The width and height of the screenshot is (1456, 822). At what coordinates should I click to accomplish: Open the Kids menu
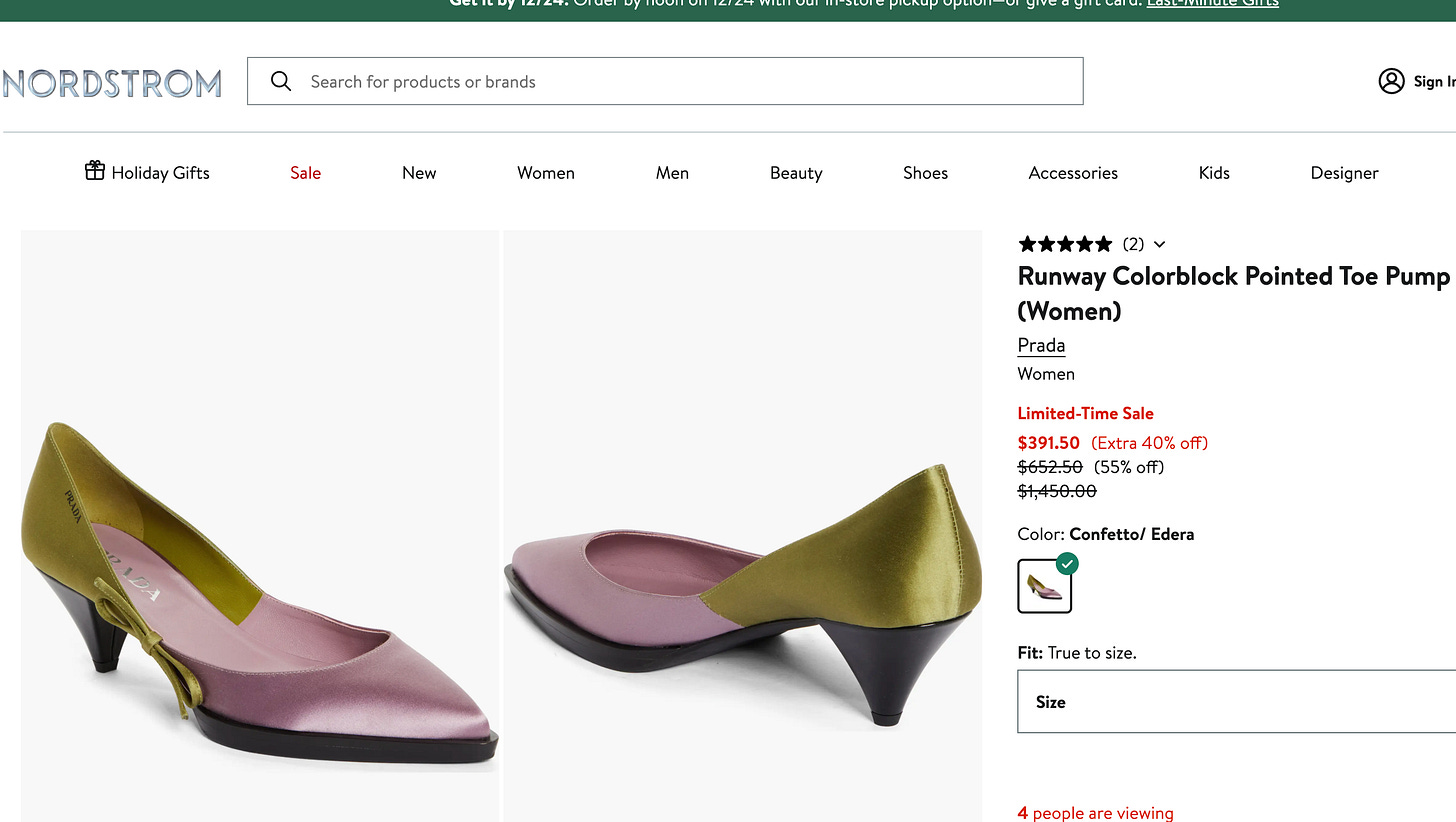click(x=1214, y=172)
